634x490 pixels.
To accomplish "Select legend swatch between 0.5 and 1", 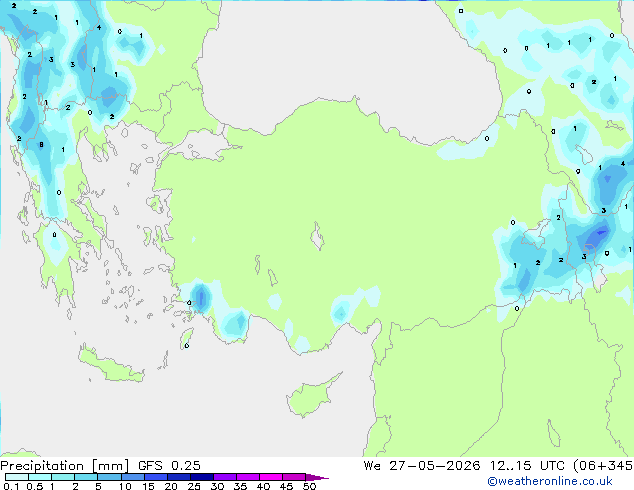I will coord(40,477).
